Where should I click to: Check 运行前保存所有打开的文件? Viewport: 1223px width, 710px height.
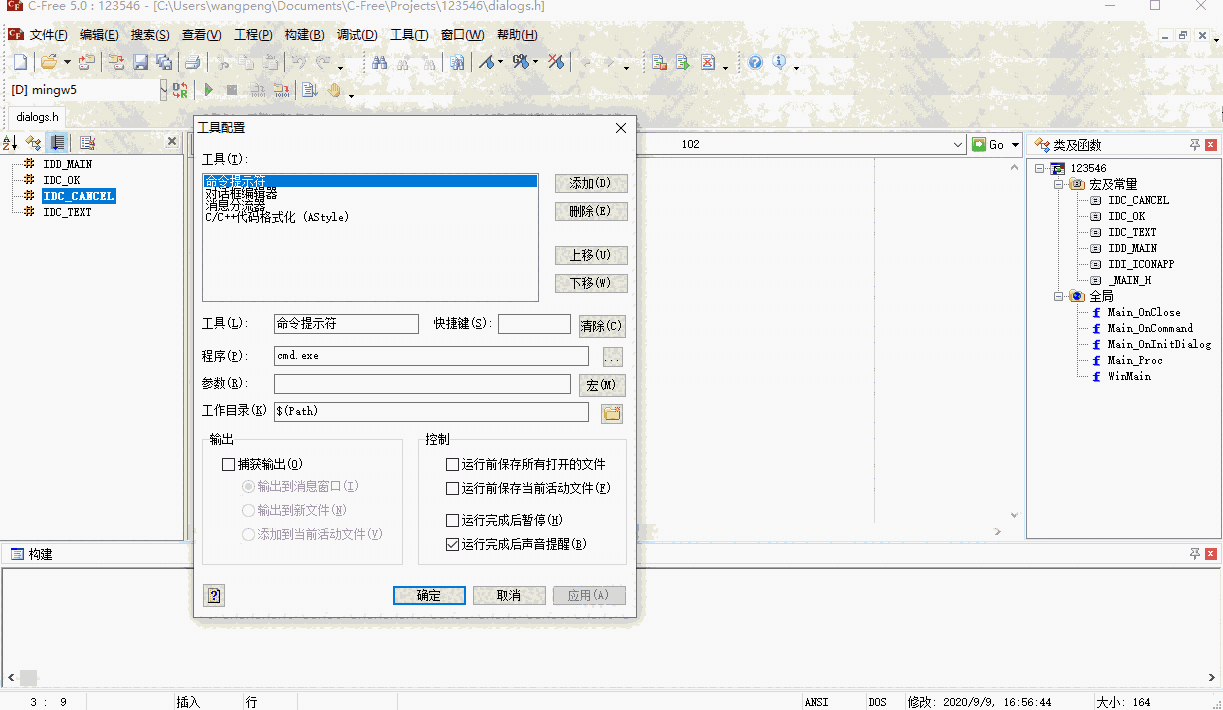pos(452,464)
